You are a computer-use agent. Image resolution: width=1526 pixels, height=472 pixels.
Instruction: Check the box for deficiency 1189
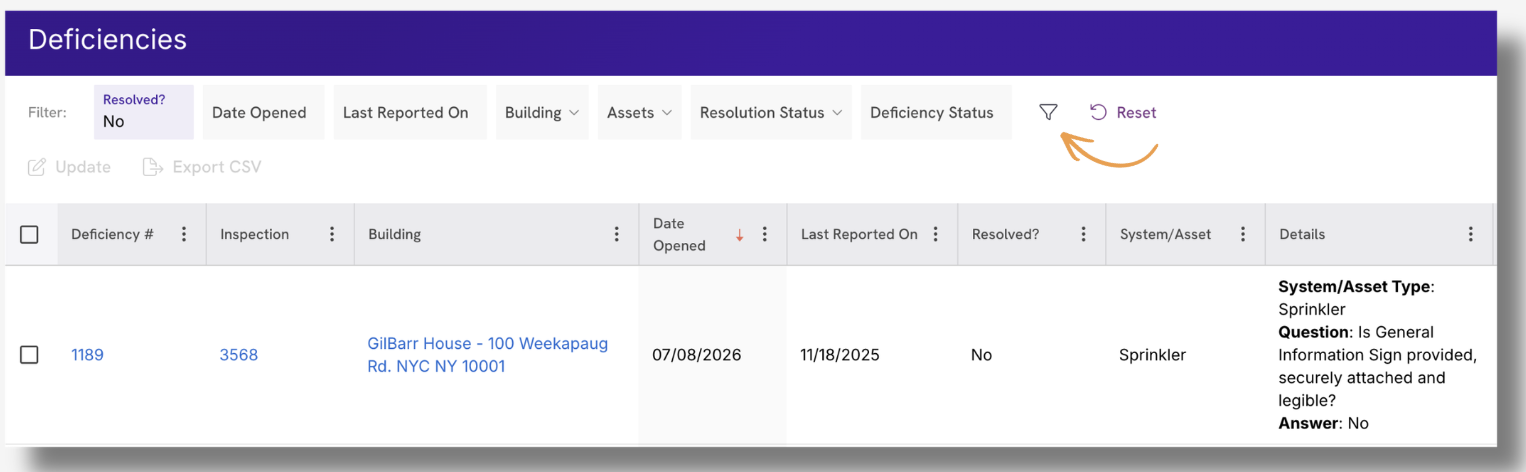pos(30,355)
